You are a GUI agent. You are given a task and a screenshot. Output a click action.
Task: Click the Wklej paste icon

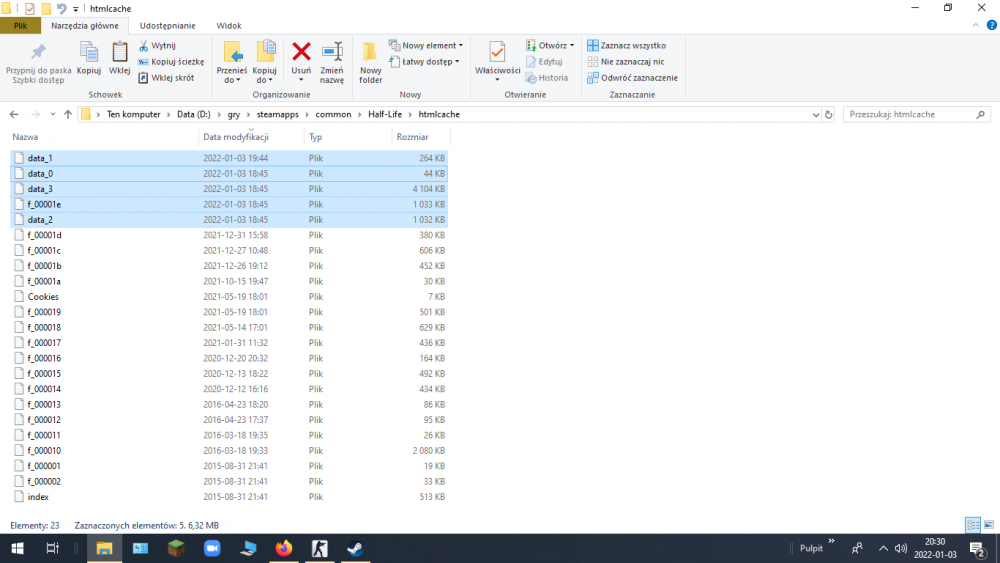coord(119,58)
